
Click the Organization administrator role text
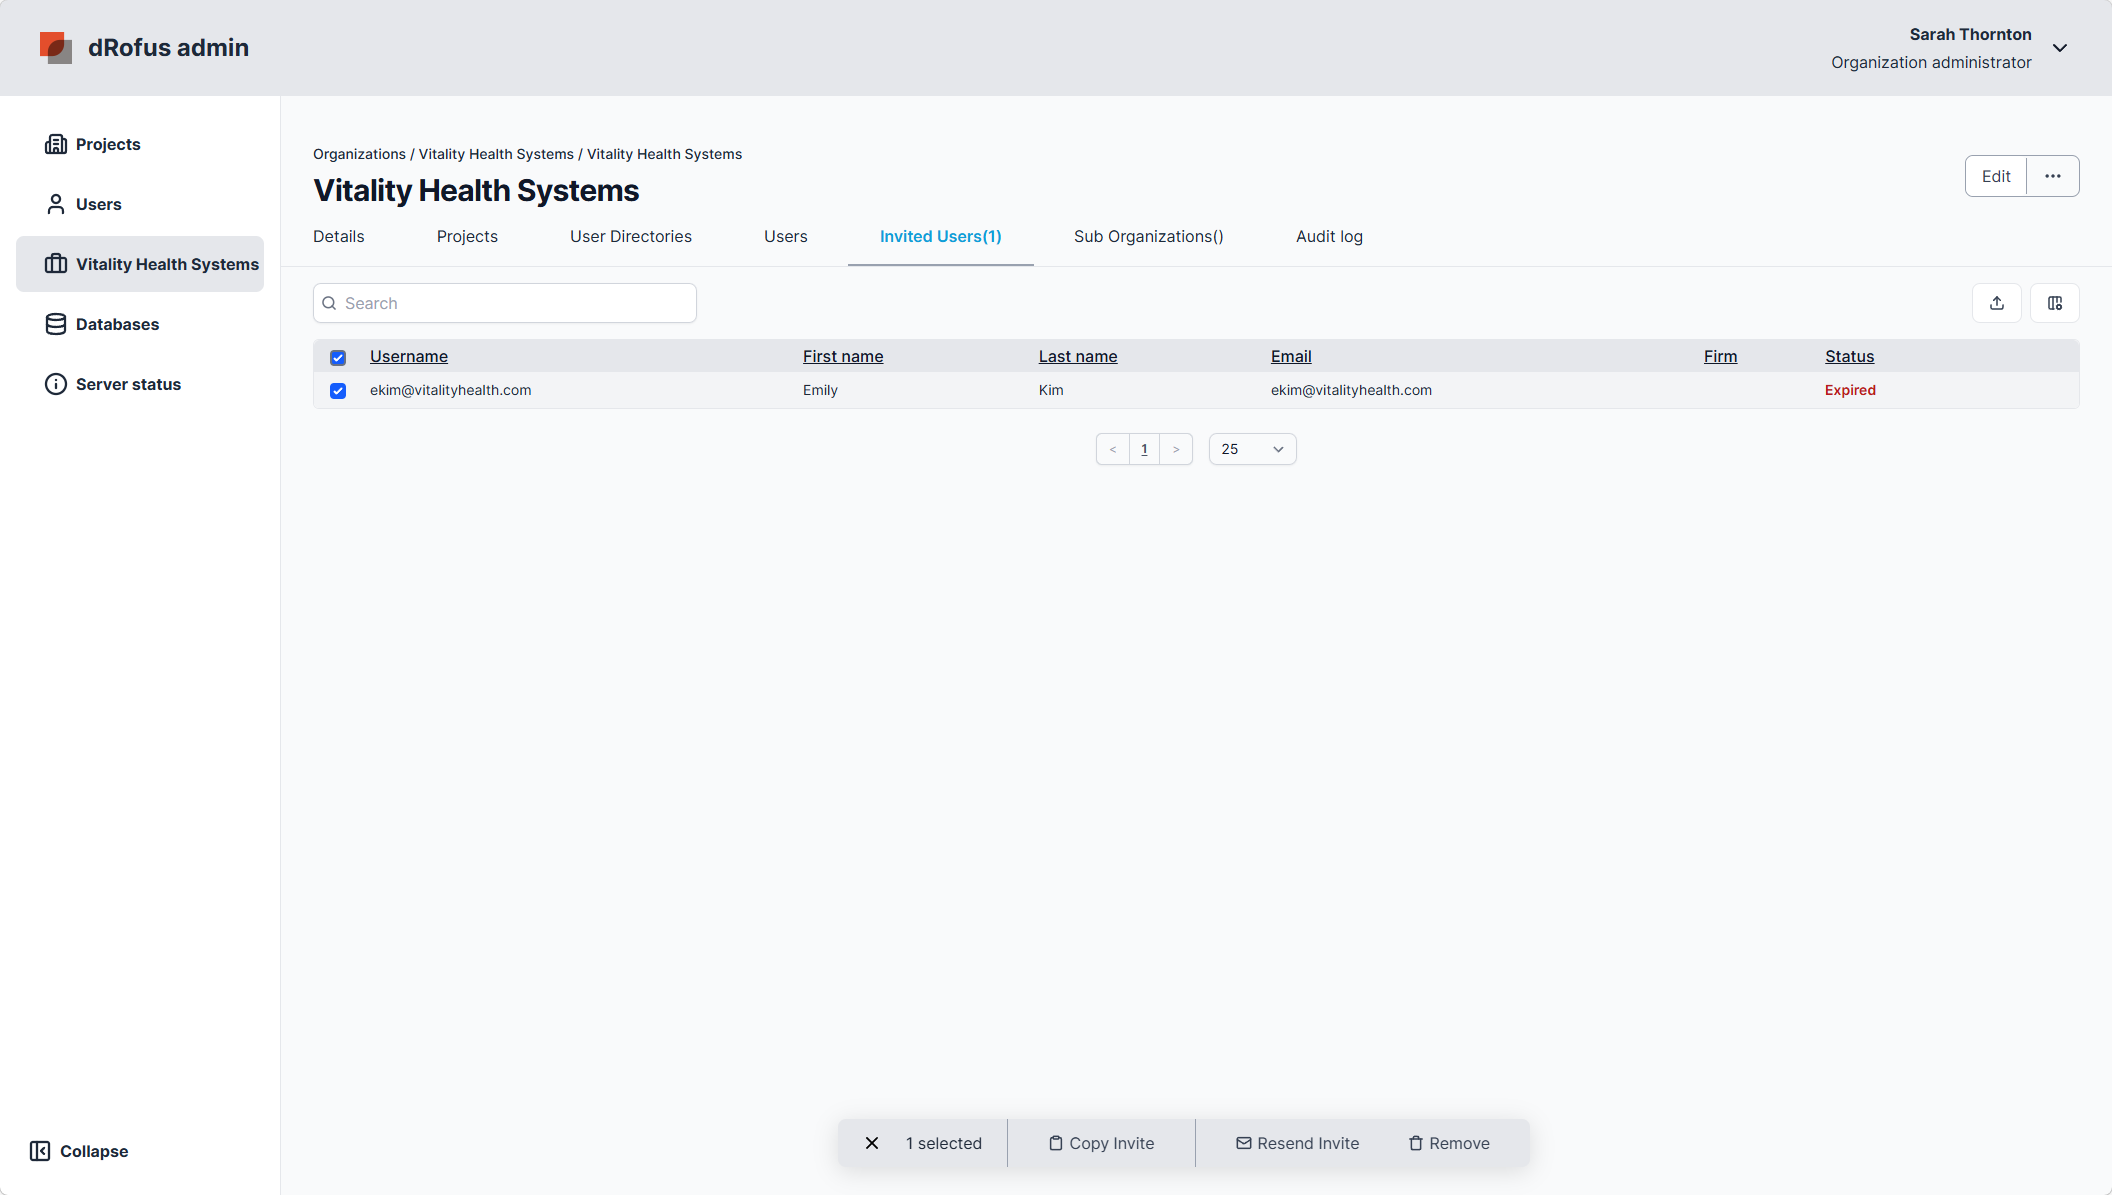pos(1931,62)
